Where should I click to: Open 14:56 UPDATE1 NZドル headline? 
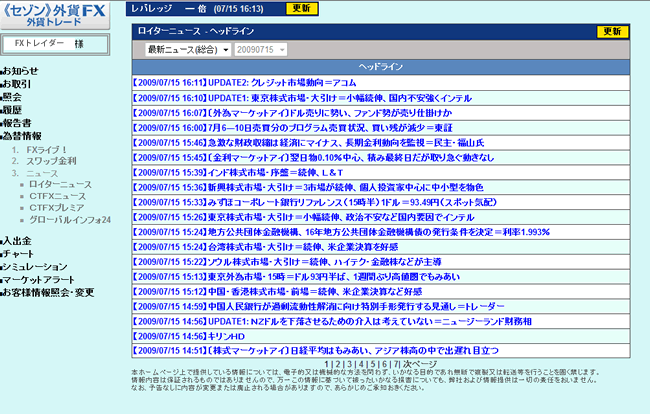[x=332, y=322]
